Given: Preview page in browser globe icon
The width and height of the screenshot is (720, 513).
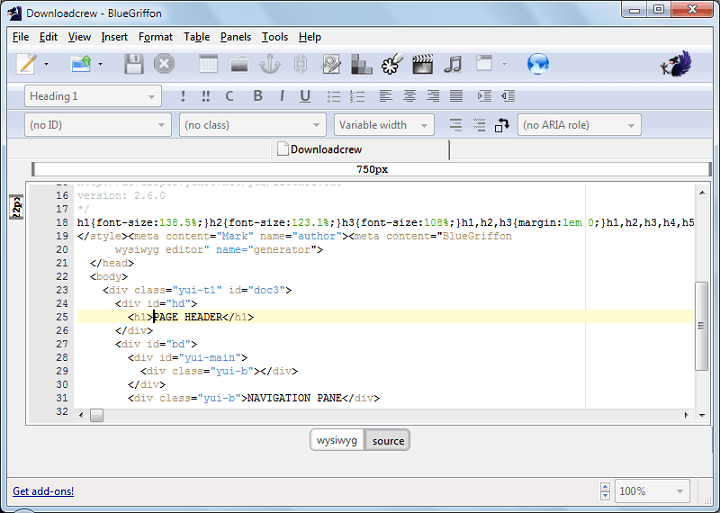Looking at the screenshot, I should [538, 64].
